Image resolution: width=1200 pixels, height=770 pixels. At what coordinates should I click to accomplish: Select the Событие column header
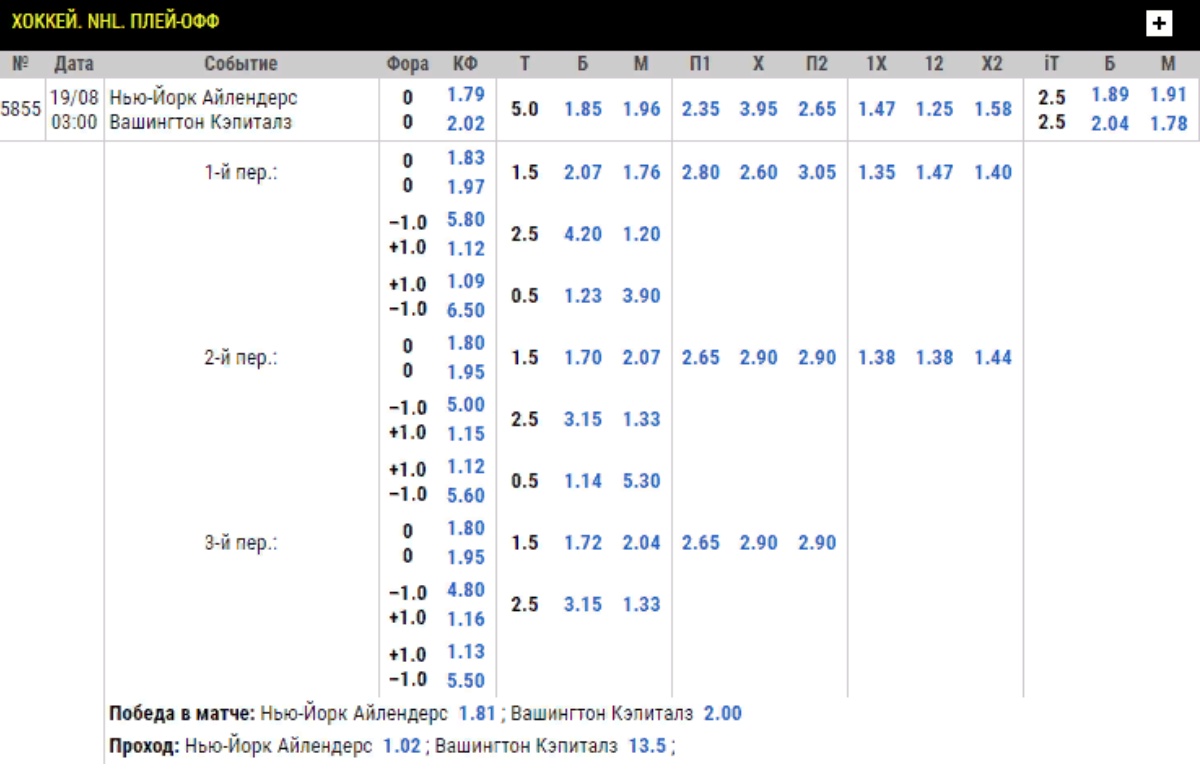[x=241, y=64]
